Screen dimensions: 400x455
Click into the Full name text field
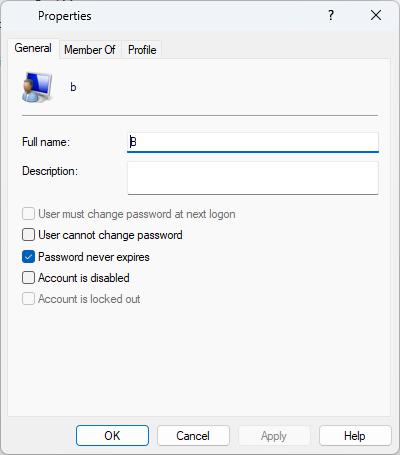(x=253, y=142)
